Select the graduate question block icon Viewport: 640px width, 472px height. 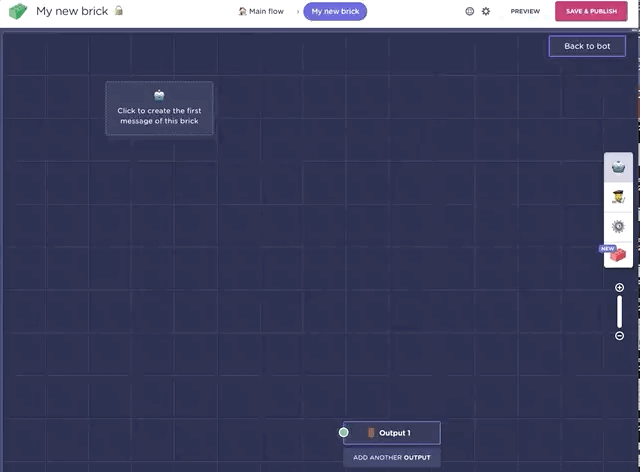coord(618,197)
